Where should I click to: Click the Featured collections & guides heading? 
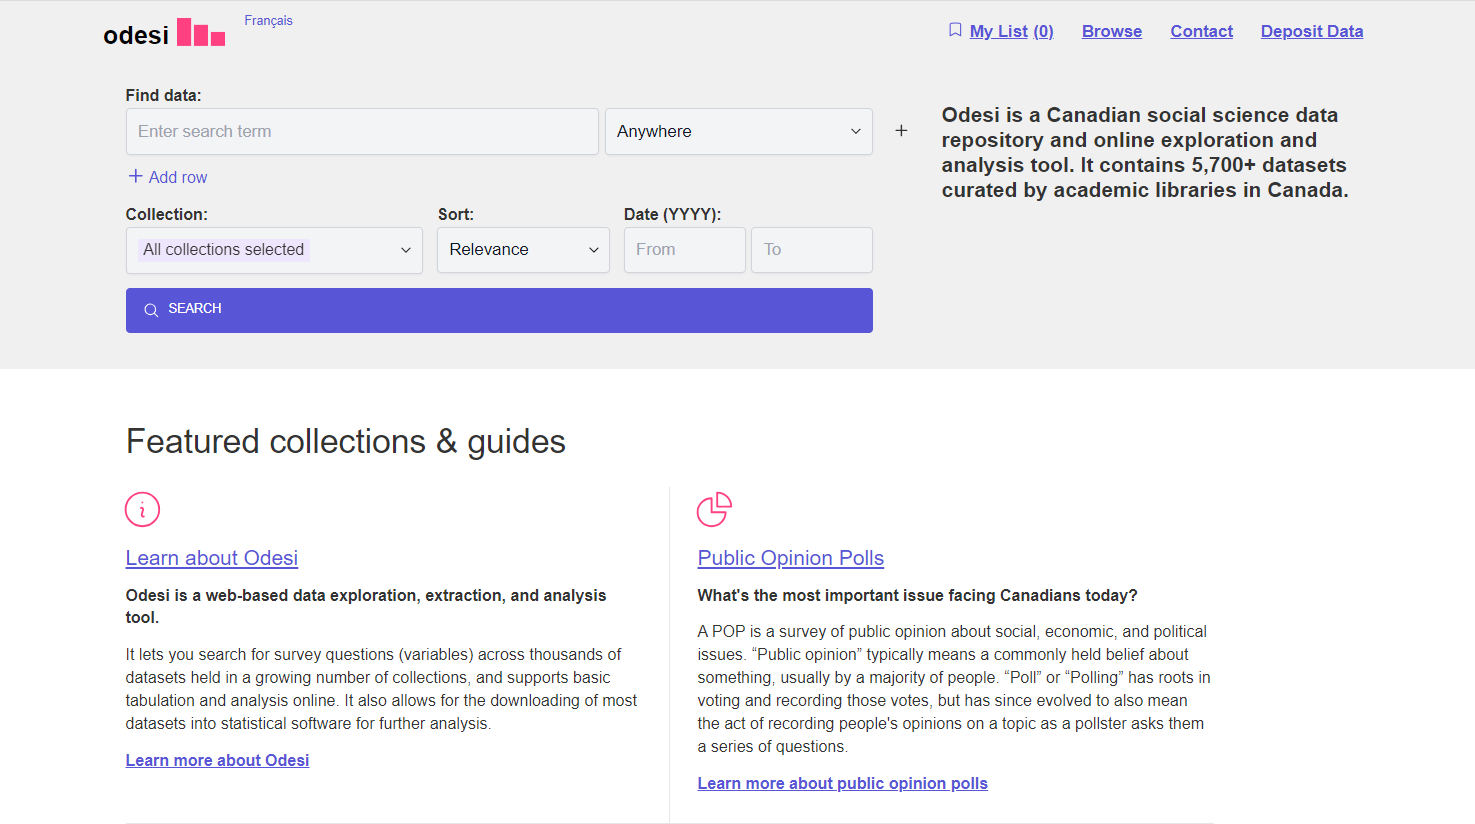coord(346,441)
